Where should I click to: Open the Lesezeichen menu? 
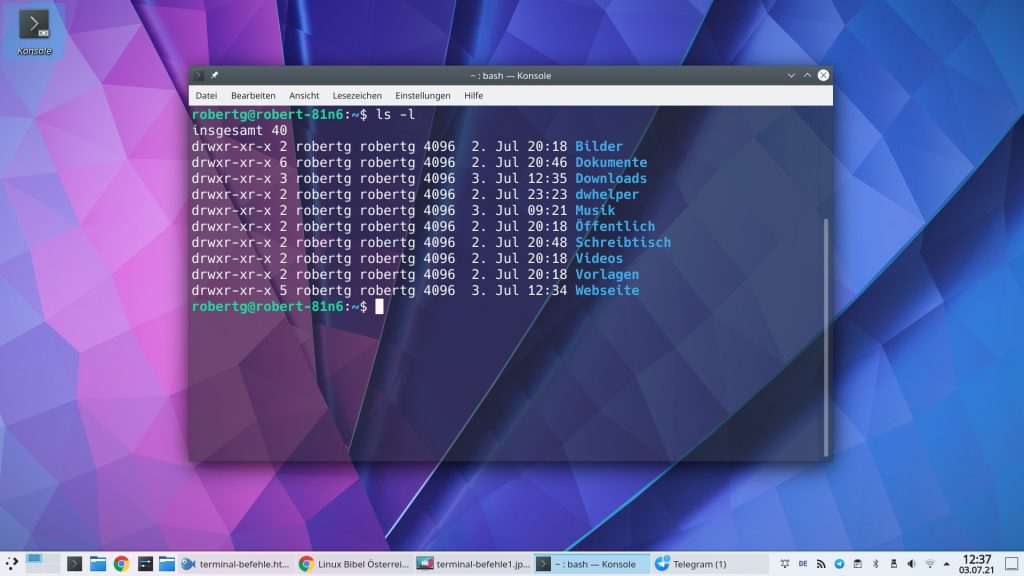[357, 95]
